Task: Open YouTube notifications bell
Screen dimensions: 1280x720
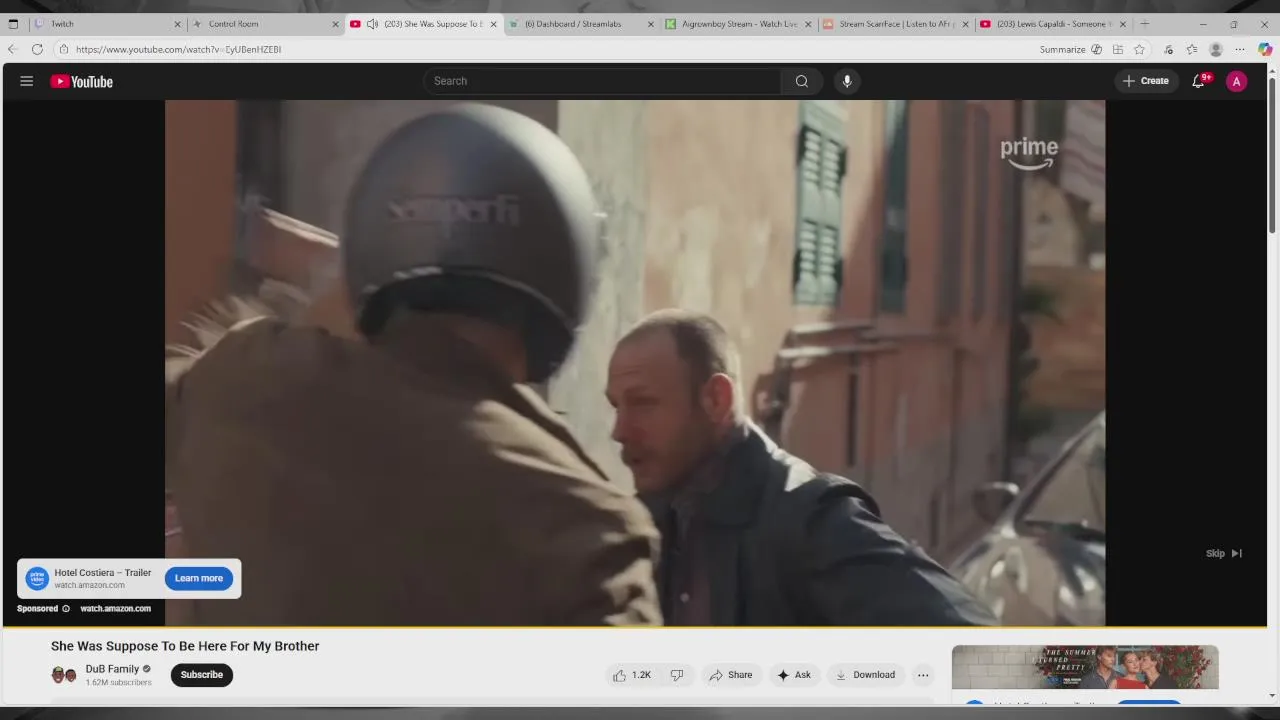Action: pos(1198,81)
